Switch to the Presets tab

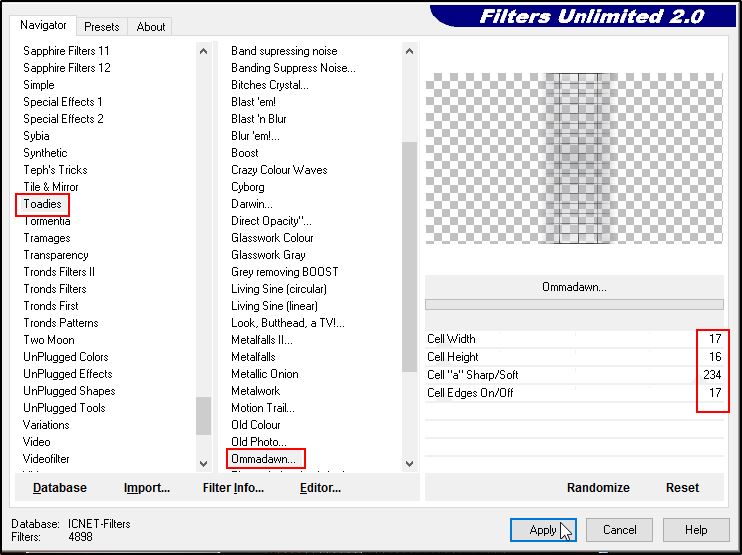[x=102, y=27]
